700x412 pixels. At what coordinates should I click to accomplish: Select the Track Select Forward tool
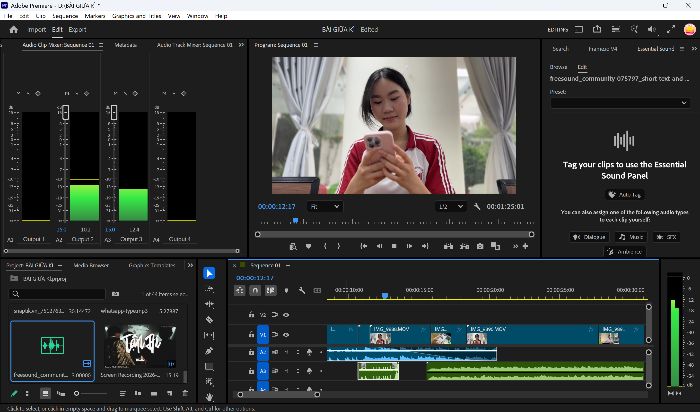(x=209, y=289)
